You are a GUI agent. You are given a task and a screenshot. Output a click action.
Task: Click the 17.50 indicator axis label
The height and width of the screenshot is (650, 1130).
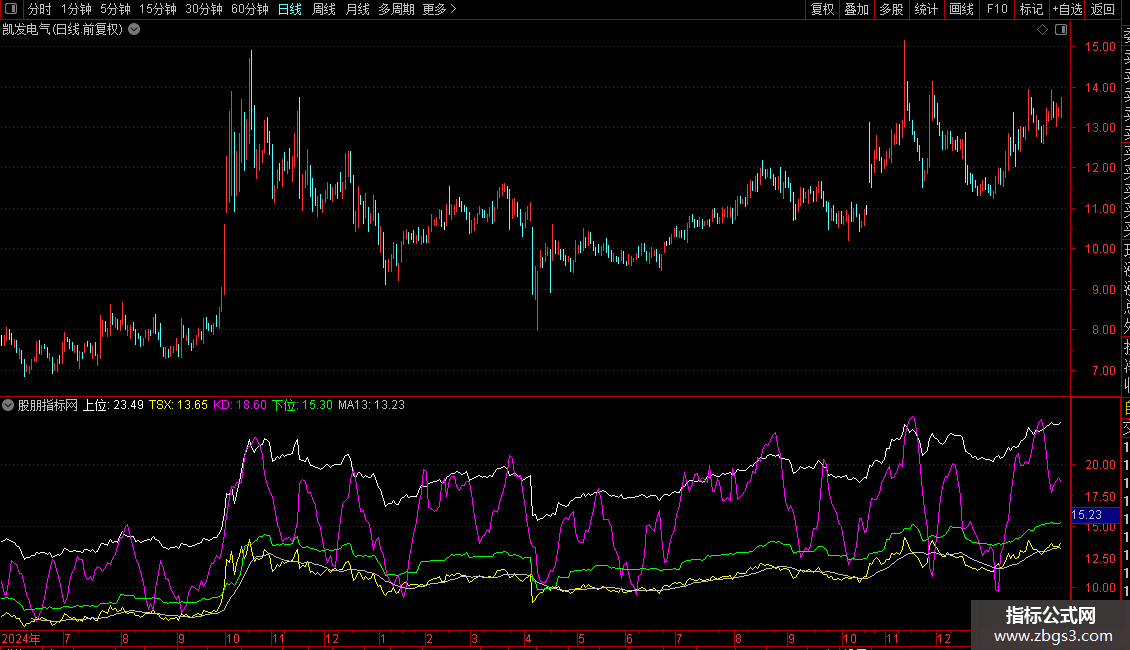click(1100, 497)
